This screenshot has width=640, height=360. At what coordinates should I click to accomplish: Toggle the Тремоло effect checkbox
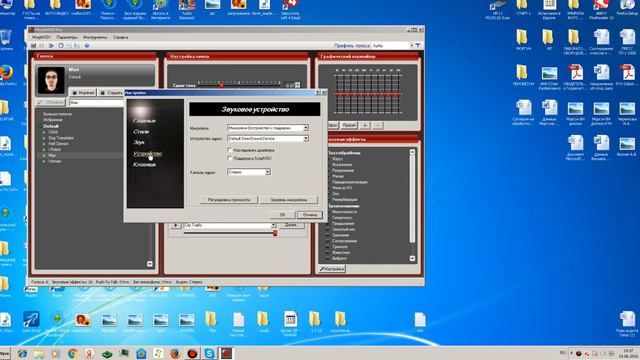click(x=328, y=247)
